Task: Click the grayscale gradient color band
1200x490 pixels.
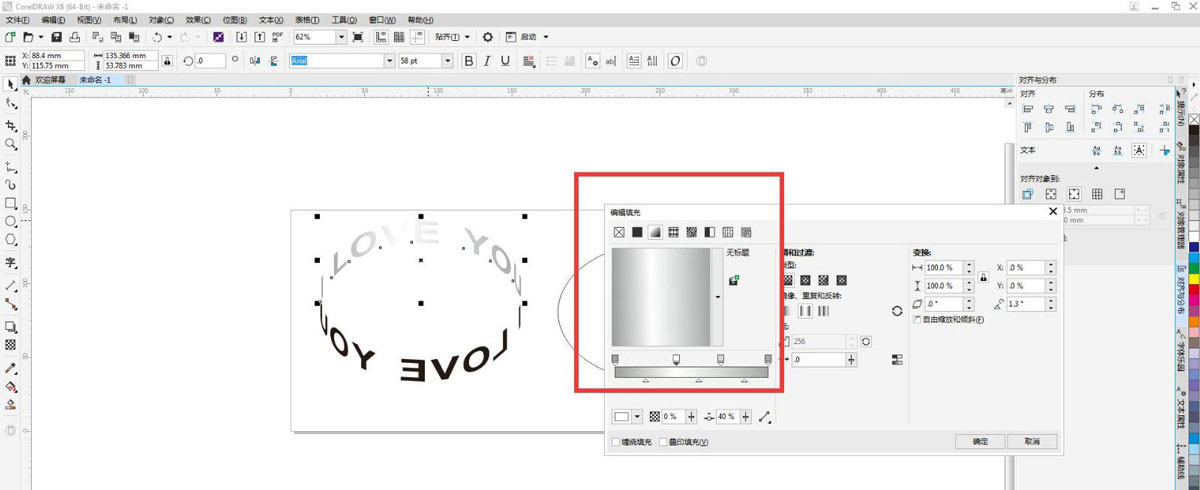Action: [x=691, y=372]
